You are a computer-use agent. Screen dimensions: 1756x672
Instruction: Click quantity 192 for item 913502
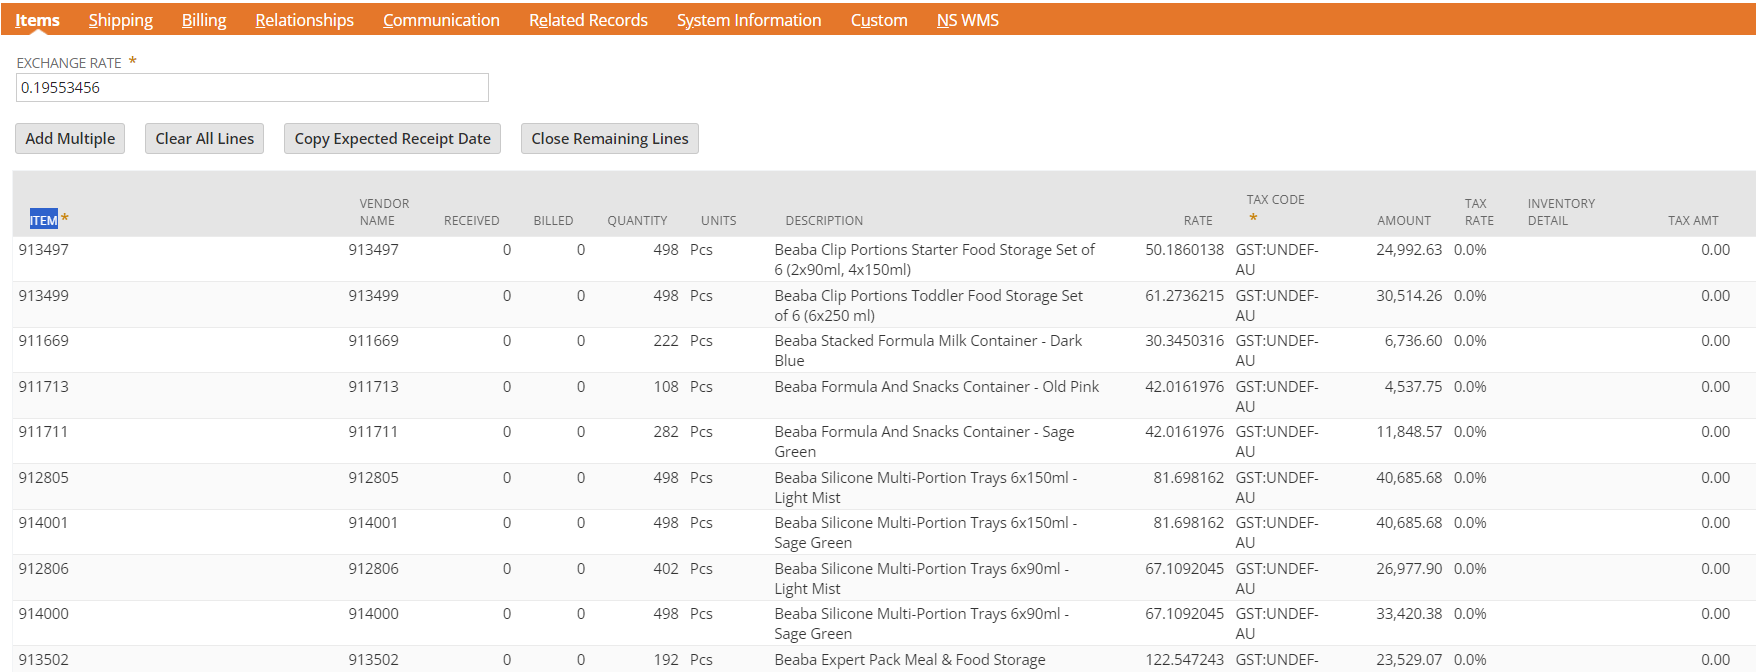coord(666,660)
